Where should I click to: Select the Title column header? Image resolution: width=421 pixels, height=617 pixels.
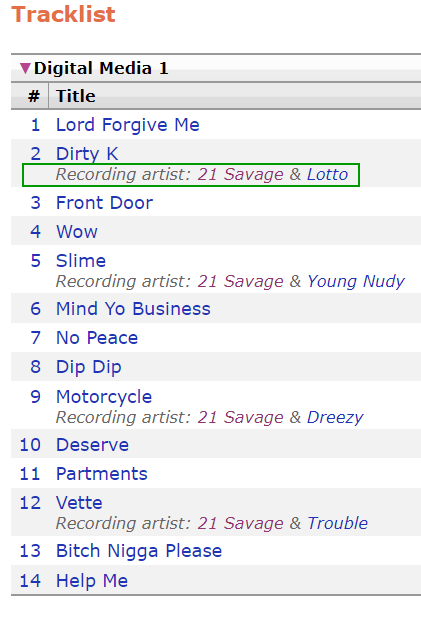point(76,96)
